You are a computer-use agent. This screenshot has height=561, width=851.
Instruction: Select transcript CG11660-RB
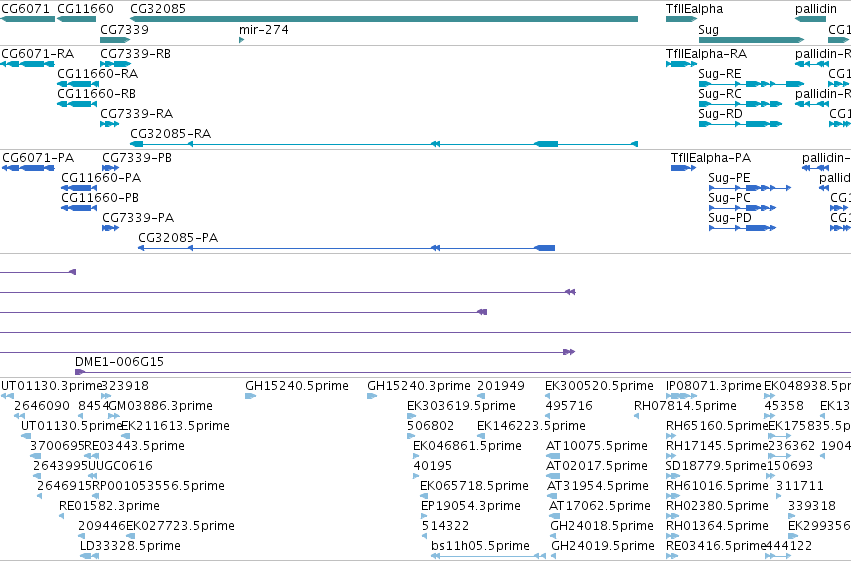(x=96, y=93)
